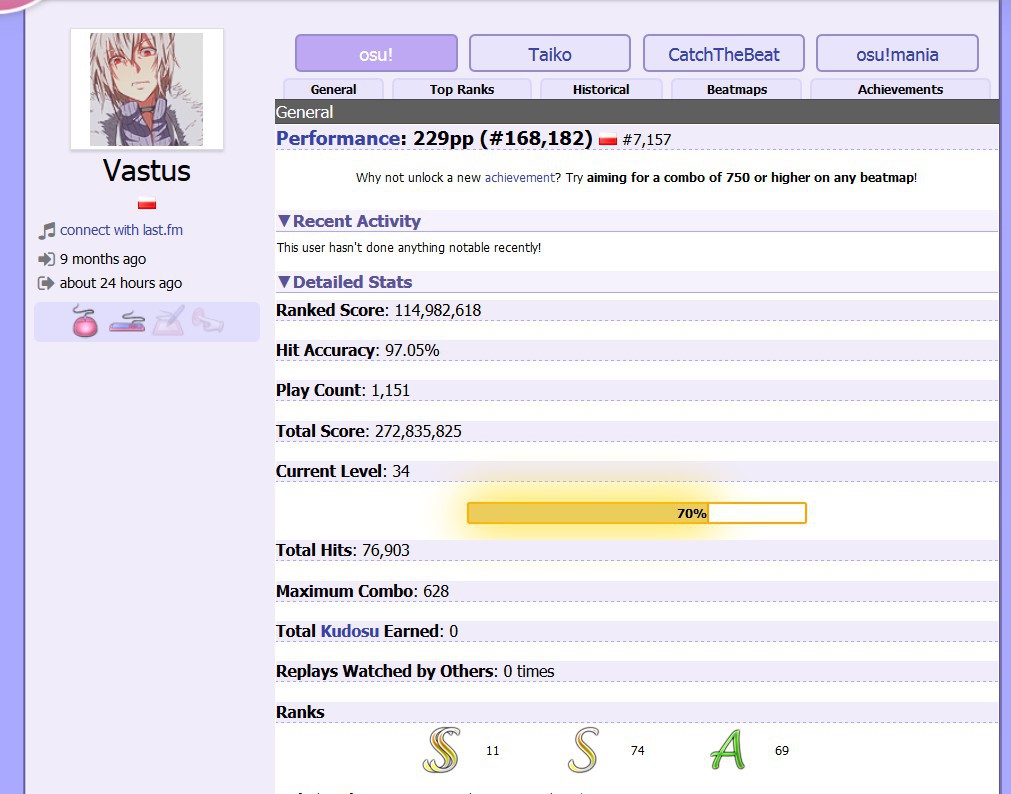Click the 'about 24 hours ago' text
The height and width of the screenshot is (794, 1011).
point(121,283)
